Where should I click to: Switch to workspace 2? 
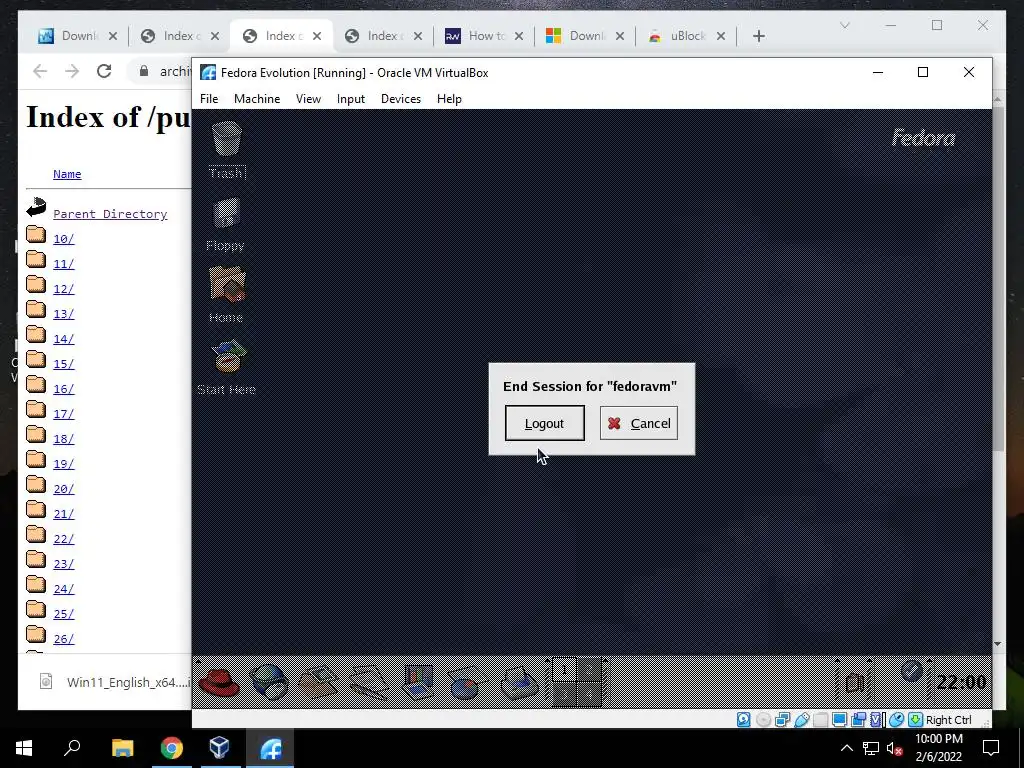(x=588, y=670)
